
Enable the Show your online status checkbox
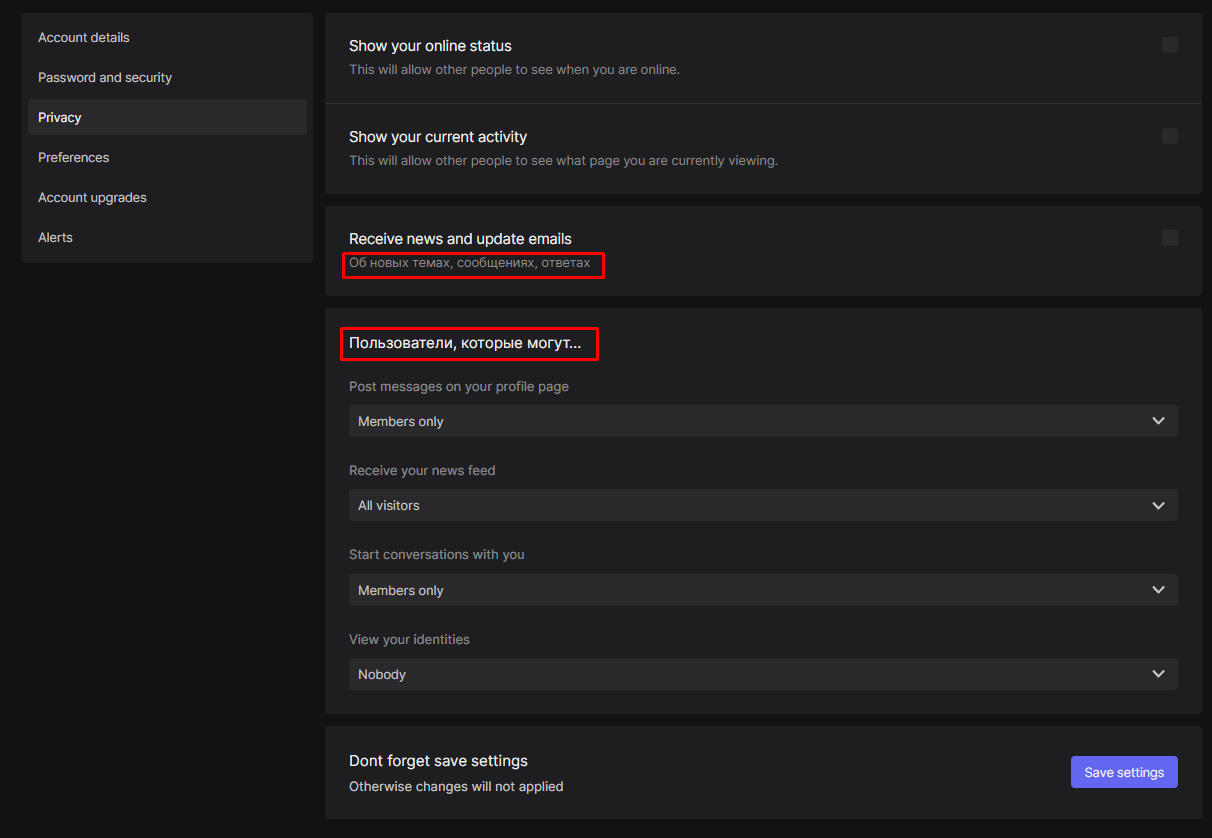[x=1170, y=45]
